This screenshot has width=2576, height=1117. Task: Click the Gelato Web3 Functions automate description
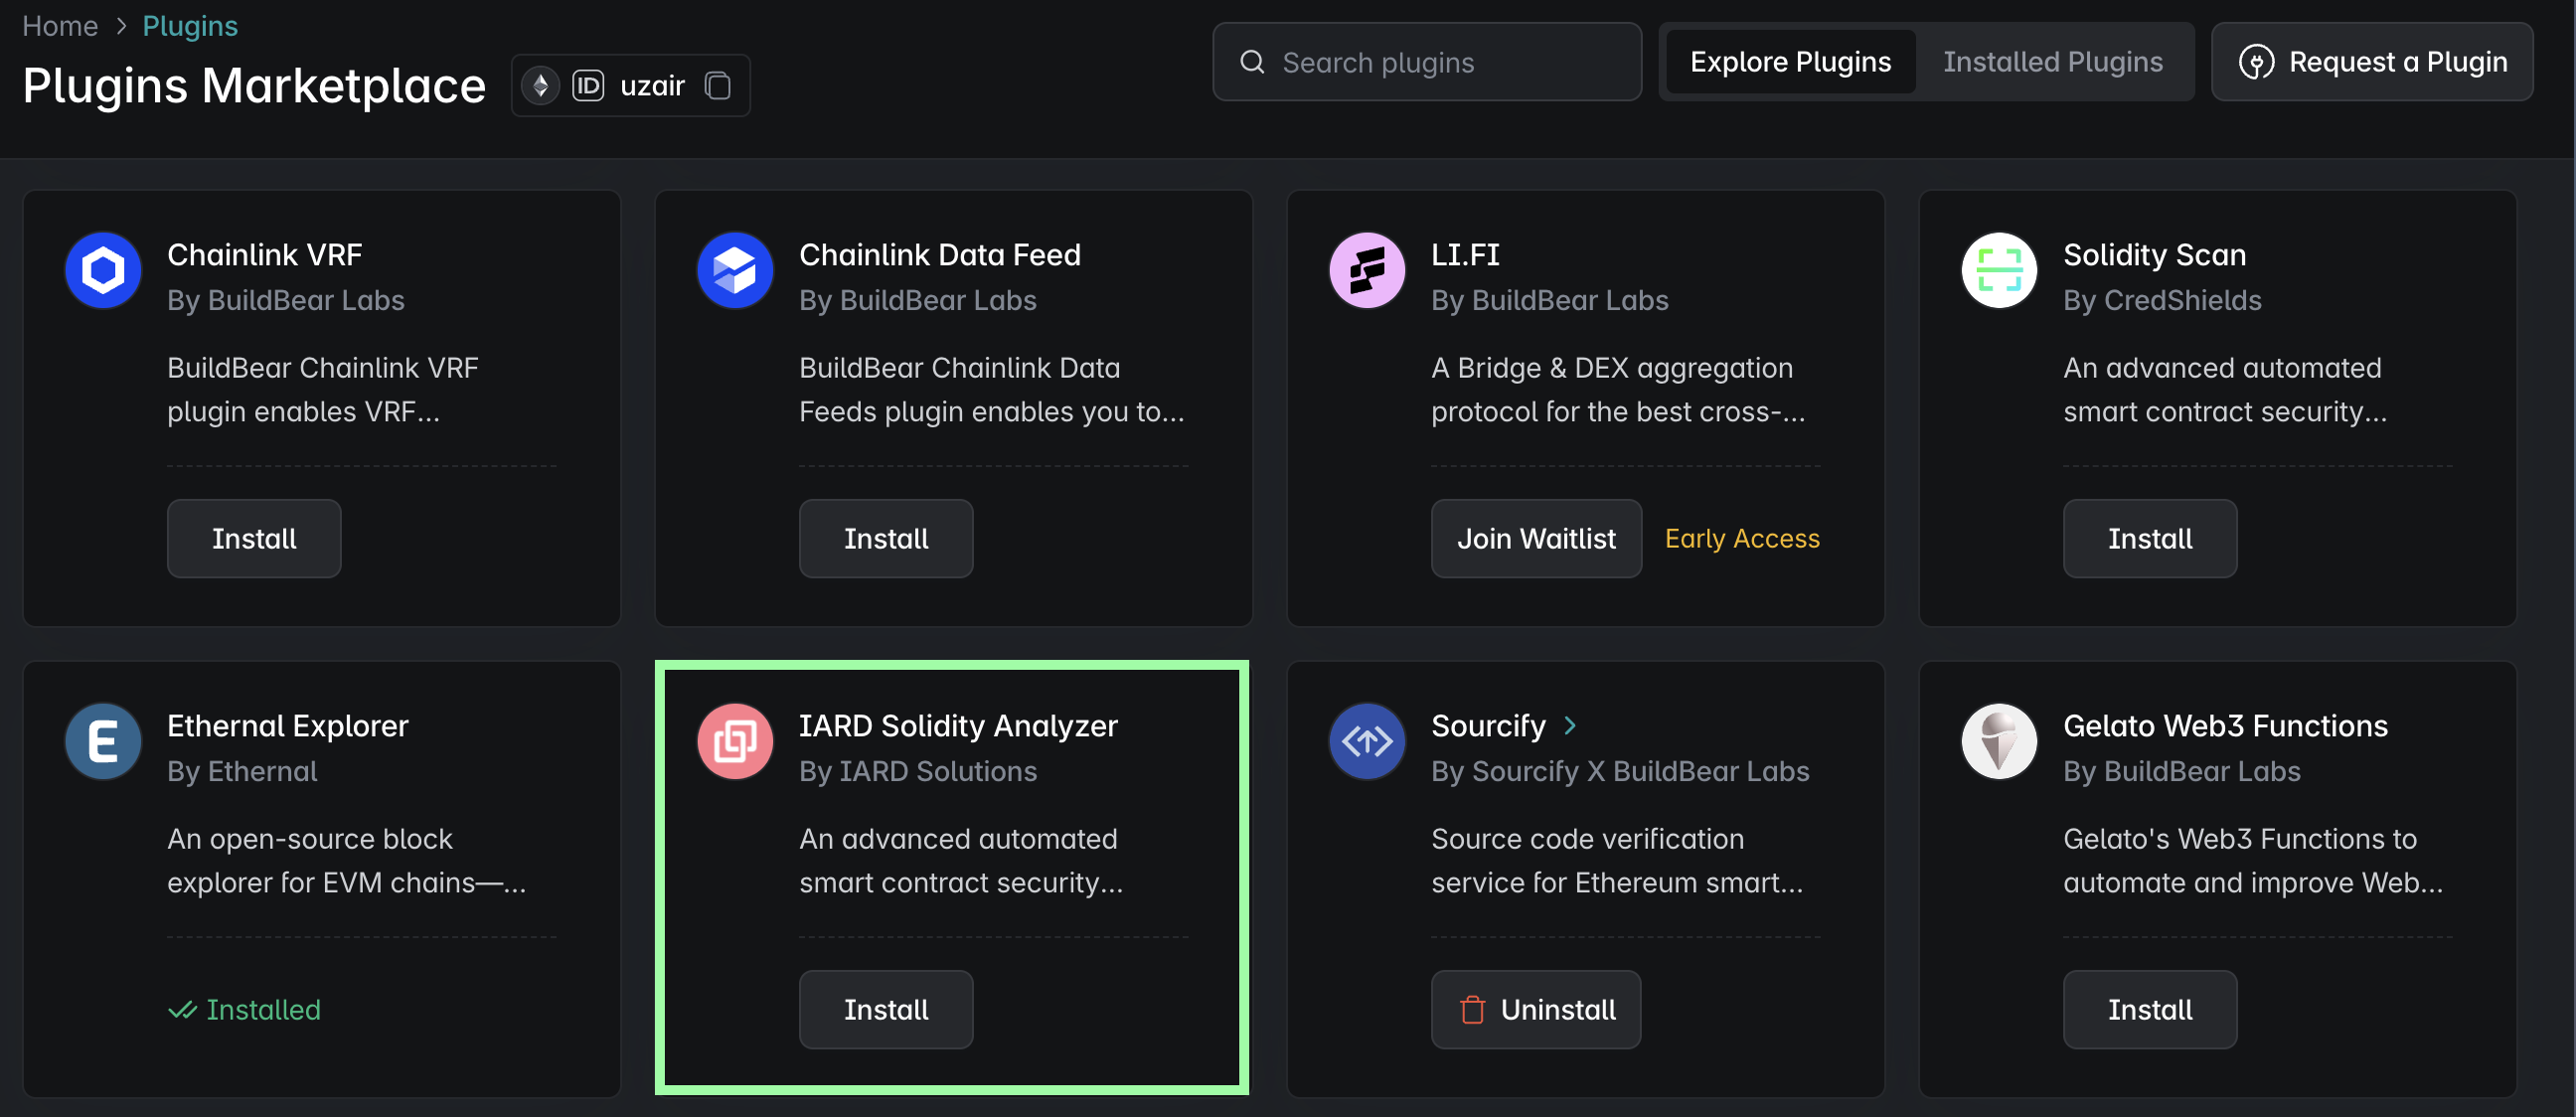[2253, 861]
